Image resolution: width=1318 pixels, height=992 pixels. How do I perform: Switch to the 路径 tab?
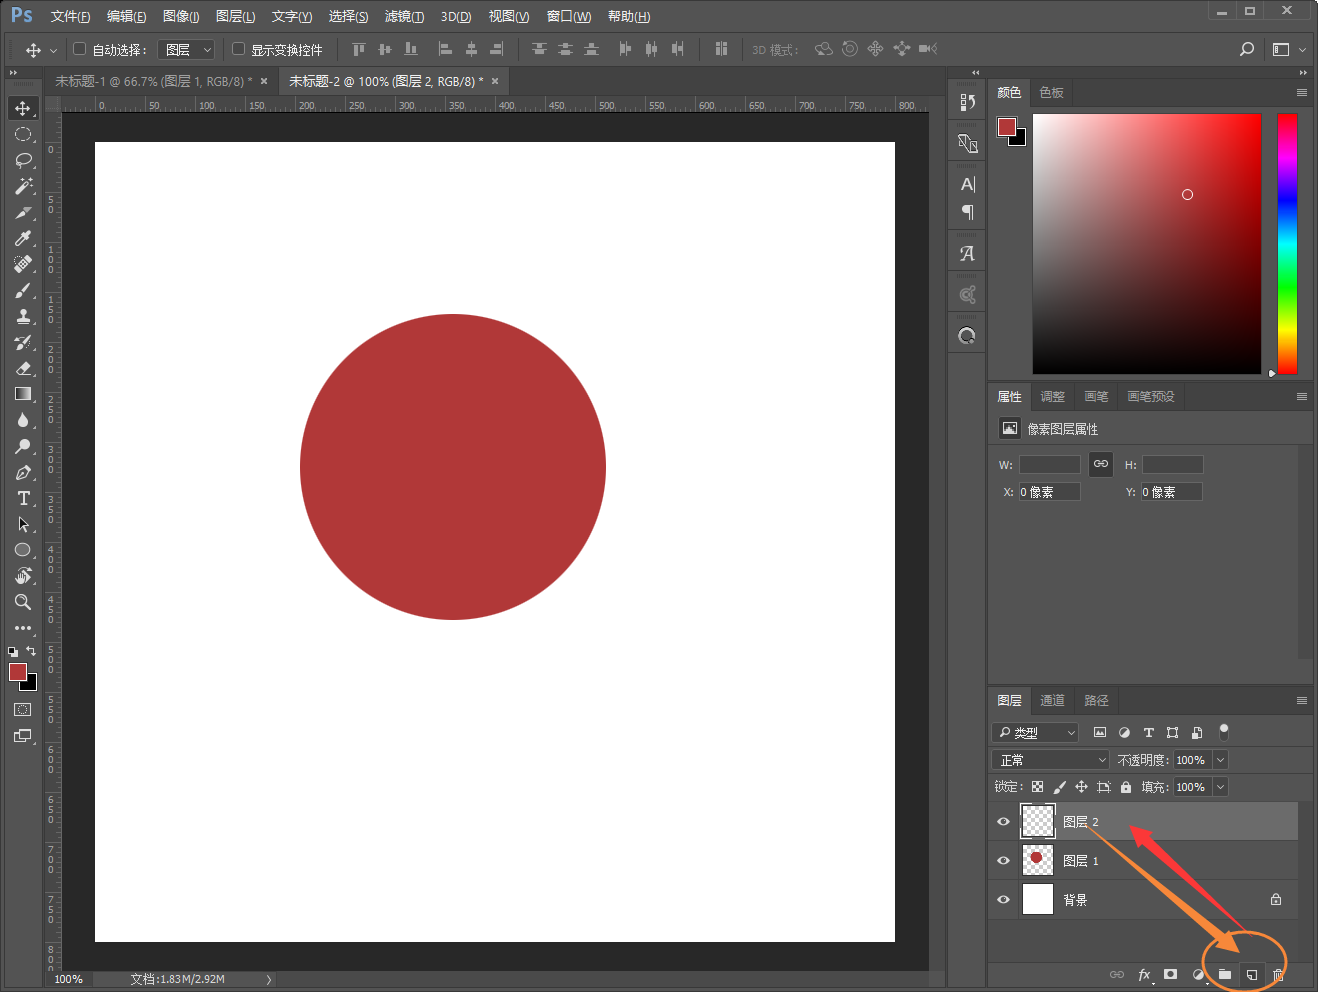pyautogui.click(x=1096, y=700)
